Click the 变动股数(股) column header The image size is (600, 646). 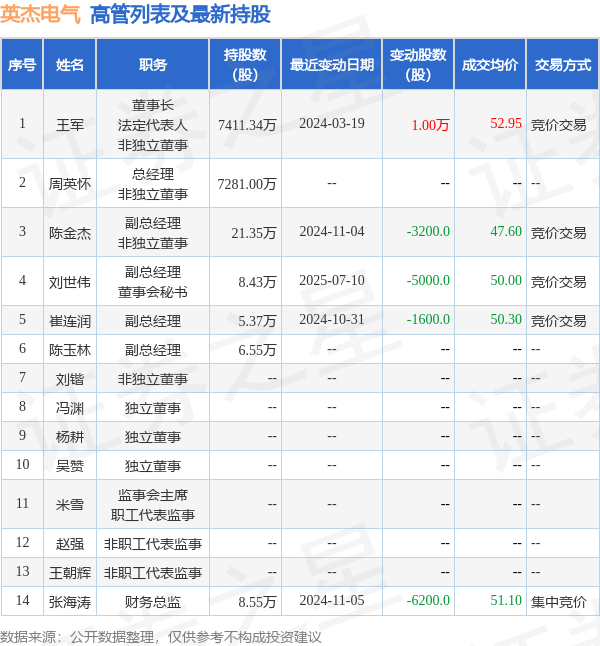pyautogui.click(x=418, y=65)
